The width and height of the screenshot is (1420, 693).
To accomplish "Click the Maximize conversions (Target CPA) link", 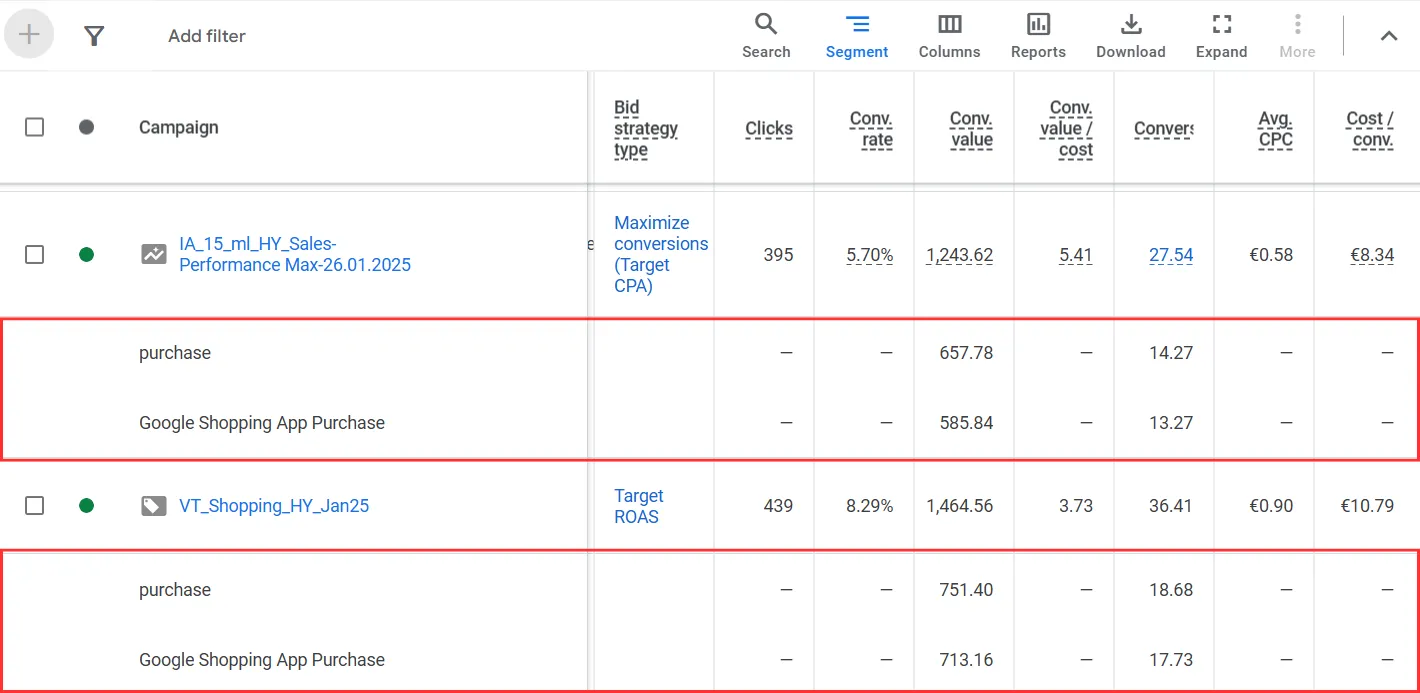I will (661, 254).
